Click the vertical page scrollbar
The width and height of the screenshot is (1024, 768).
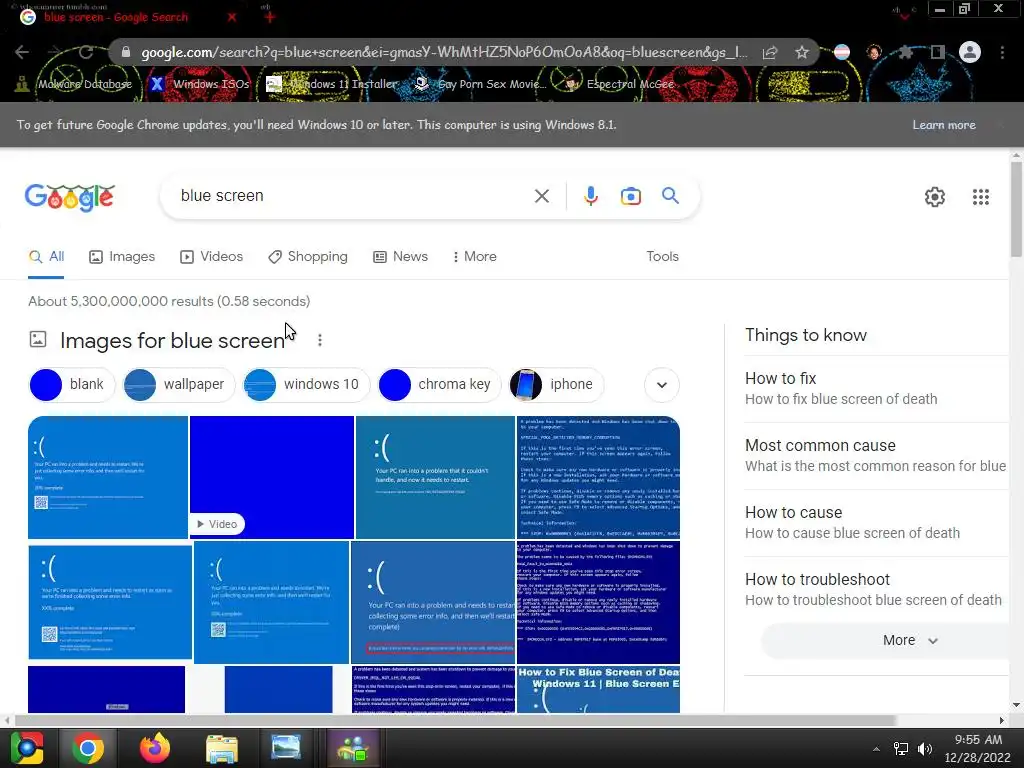coord(1016,209)
